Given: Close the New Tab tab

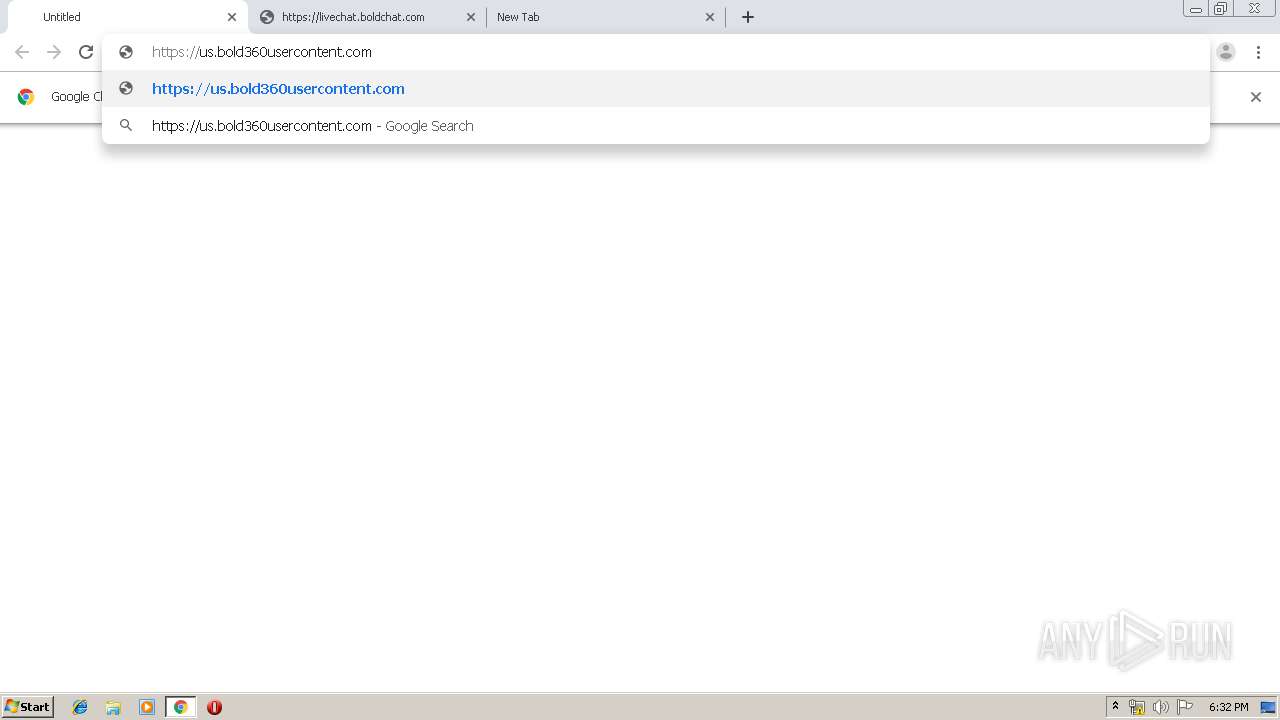Looking at the screenshot, I should [710, 17].
